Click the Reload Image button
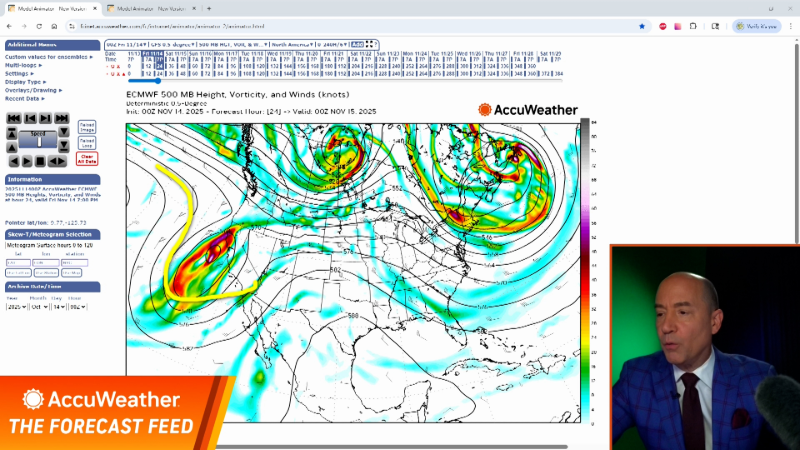 [x=87, y=126]
